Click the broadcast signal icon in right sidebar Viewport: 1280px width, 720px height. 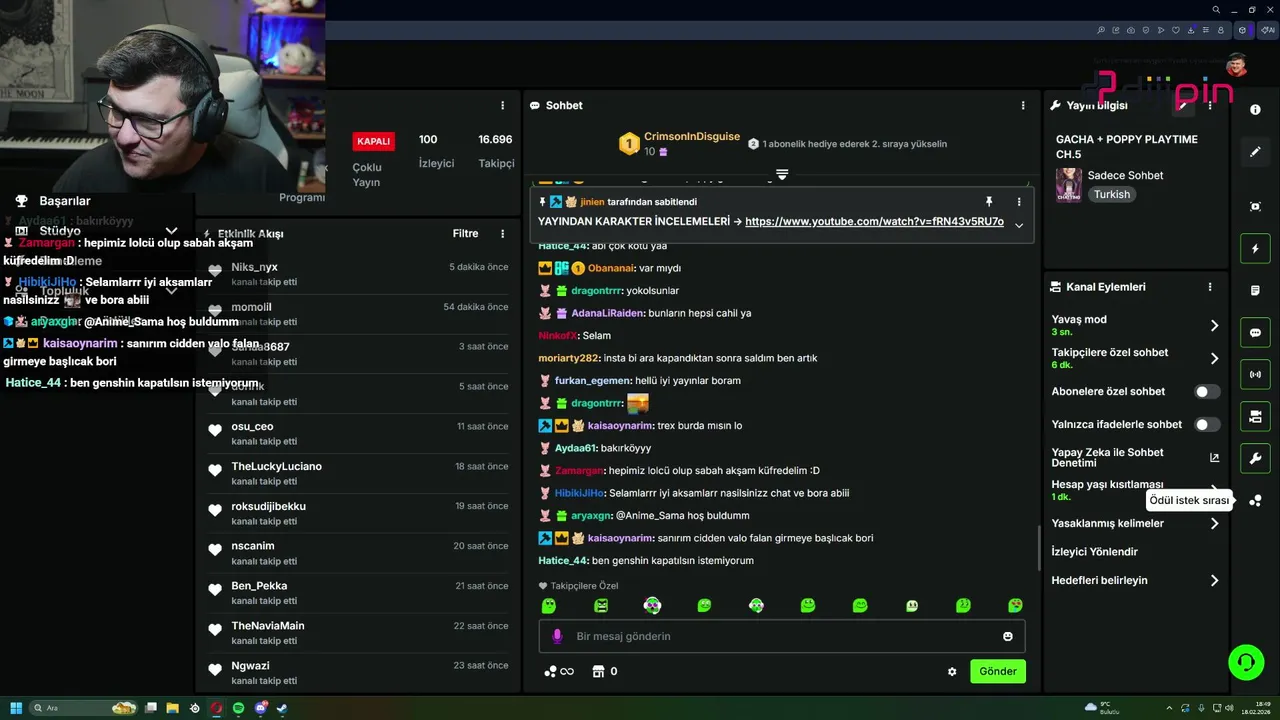coord(1255,375)
